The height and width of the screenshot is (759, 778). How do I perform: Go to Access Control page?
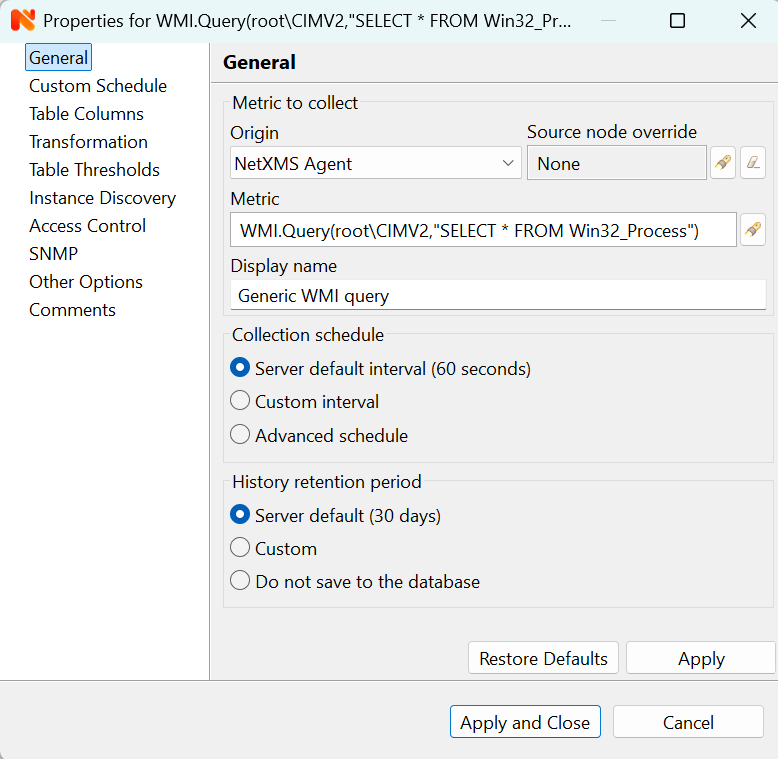click(87, 226)
